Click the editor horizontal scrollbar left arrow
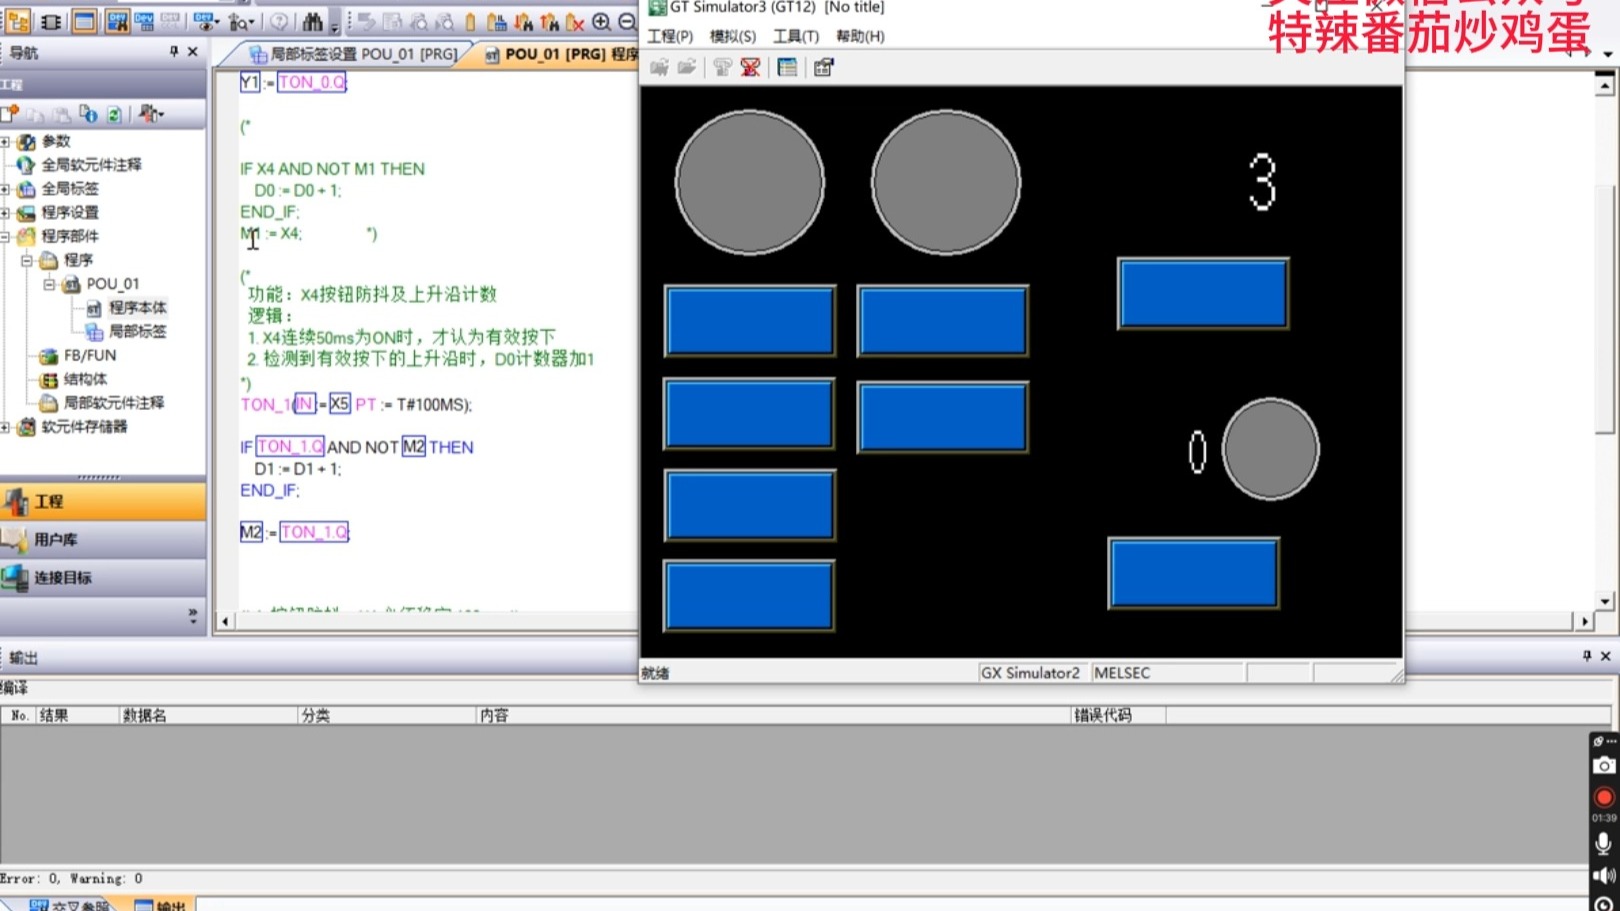This screenshot has width=1620, height=911. coord(225,621)
